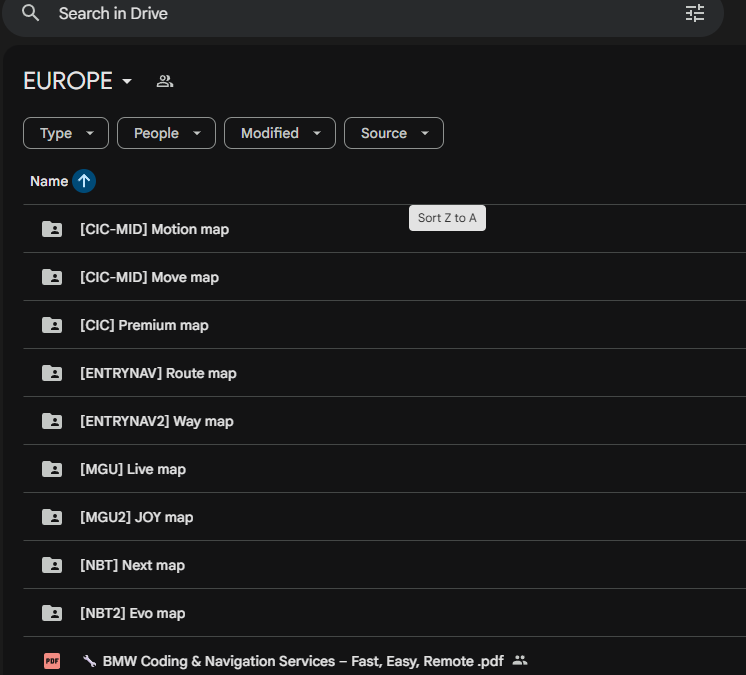Click the PDF file icon
The image size is (746, 675).
click(52, 661)
